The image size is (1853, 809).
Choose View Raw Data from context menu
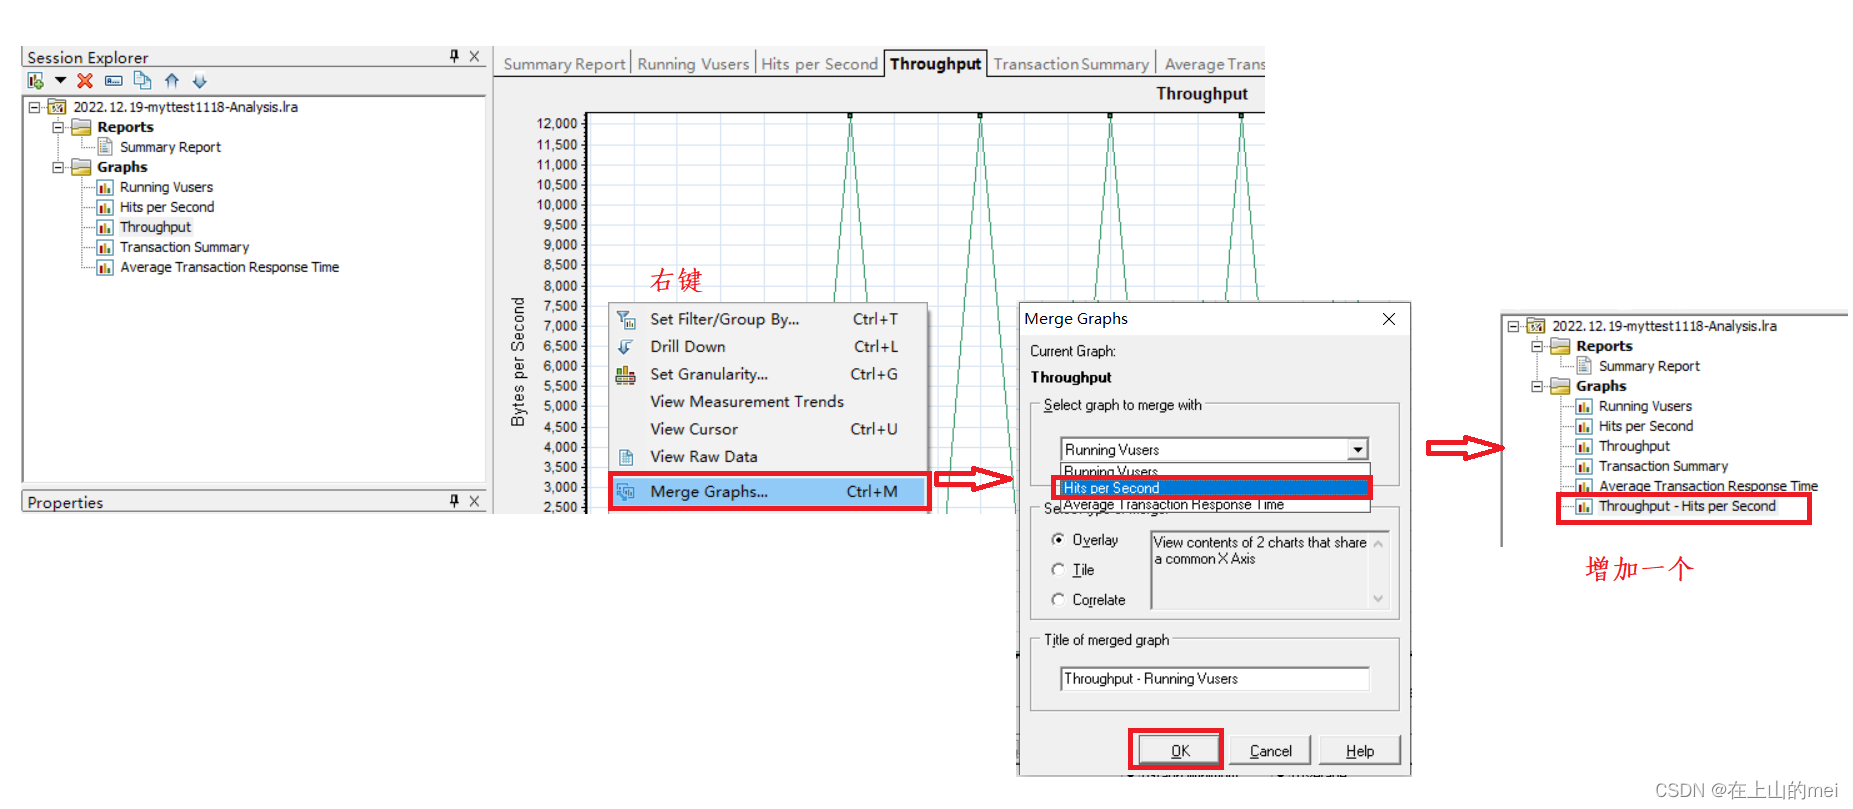tap(769, 457)
